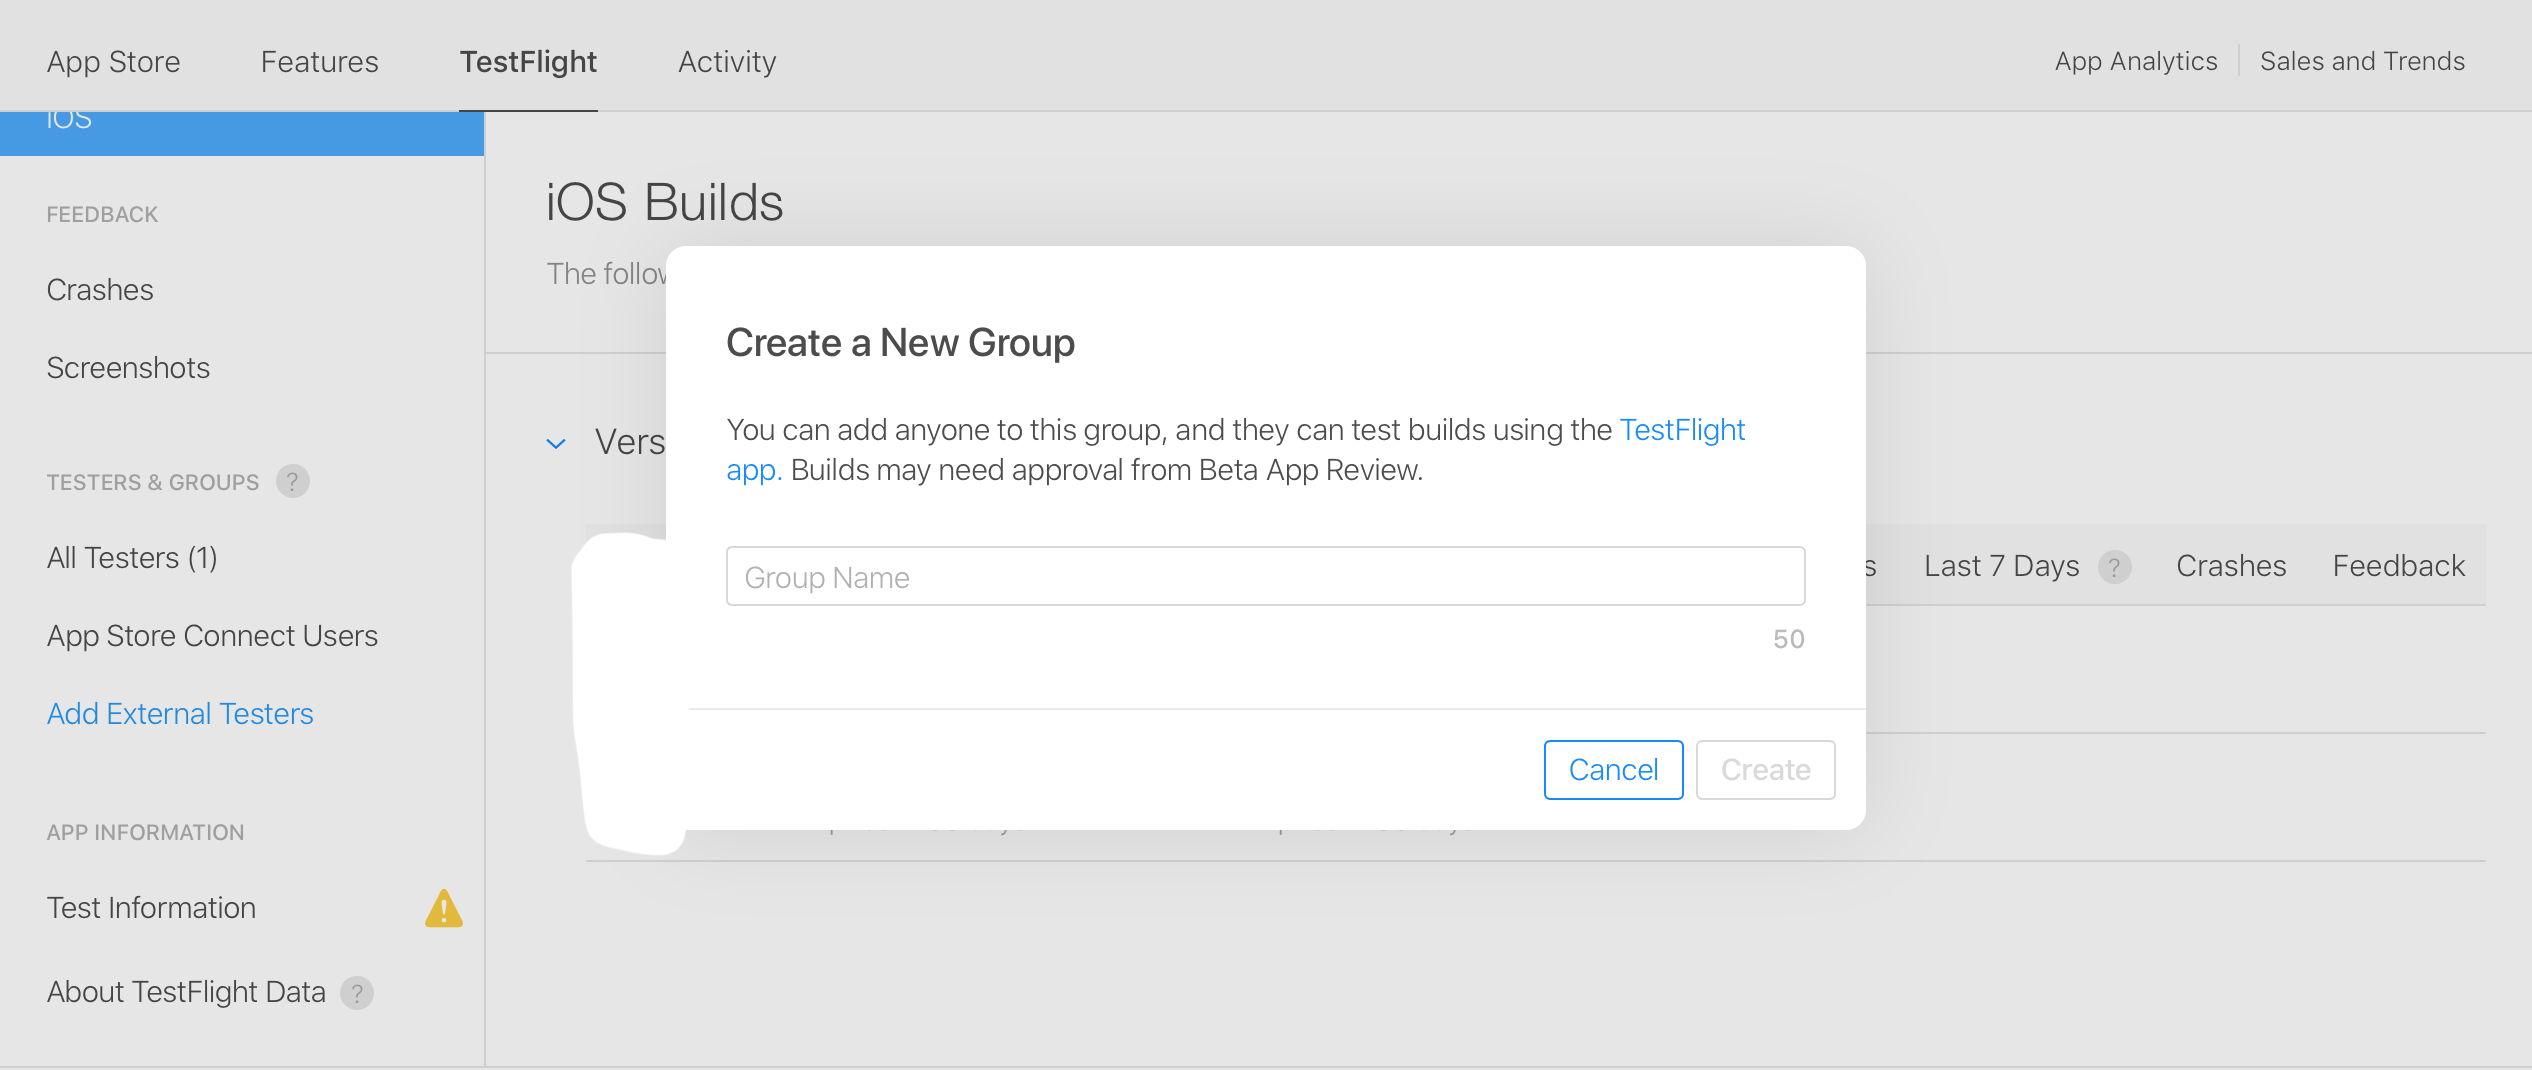2532x1070 pixels.
Task: Open Test Information page
Action: [151, 908]
